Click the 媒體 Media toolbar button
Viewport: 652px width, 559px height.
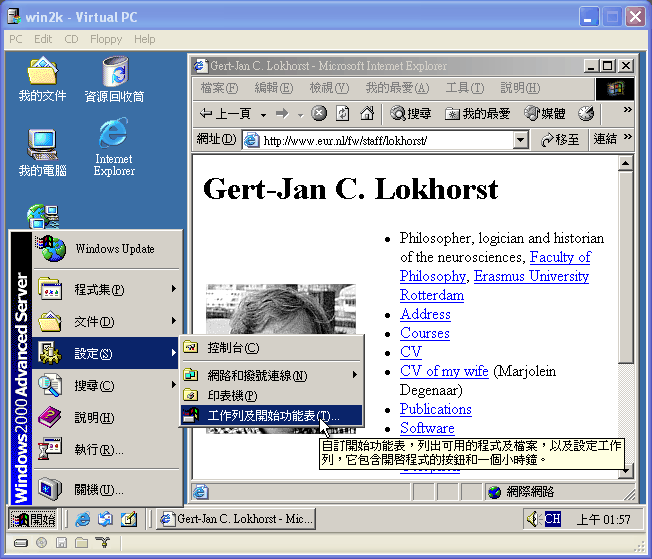coord(544,113)
